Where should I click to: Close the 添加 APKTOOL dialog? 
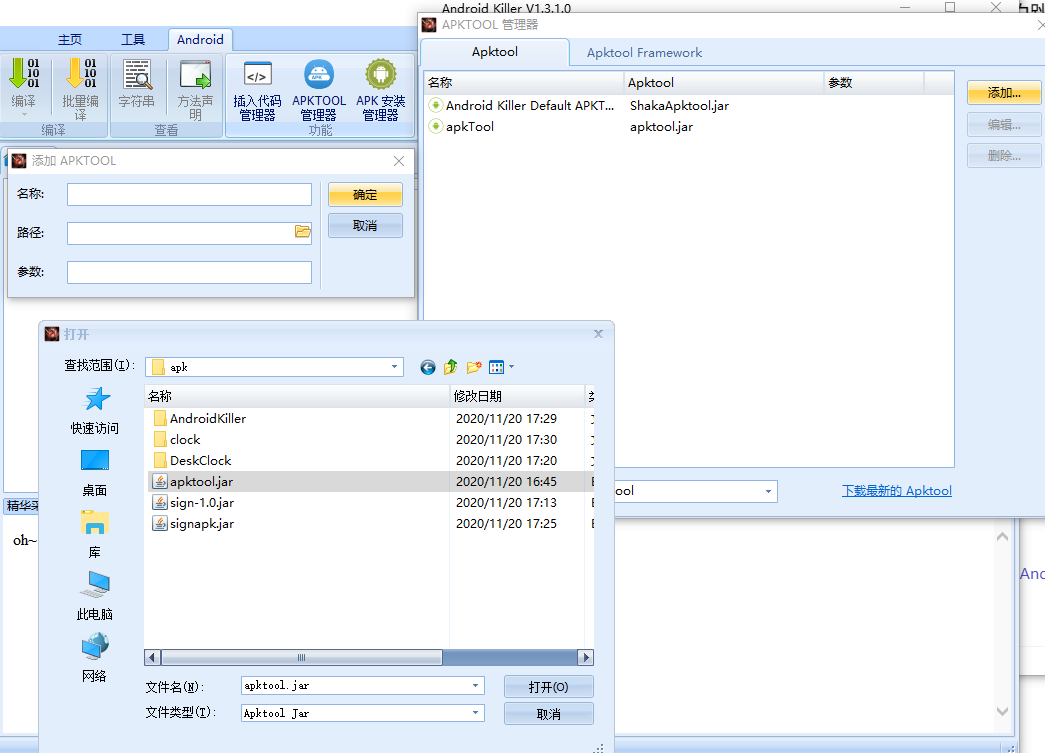point(399,161)
